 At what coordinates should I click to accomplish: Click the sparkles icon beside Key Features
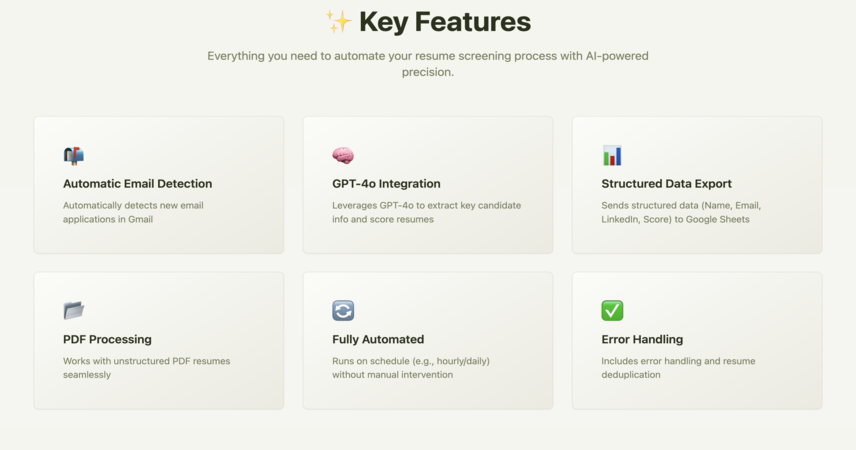(x=338, y=21)
